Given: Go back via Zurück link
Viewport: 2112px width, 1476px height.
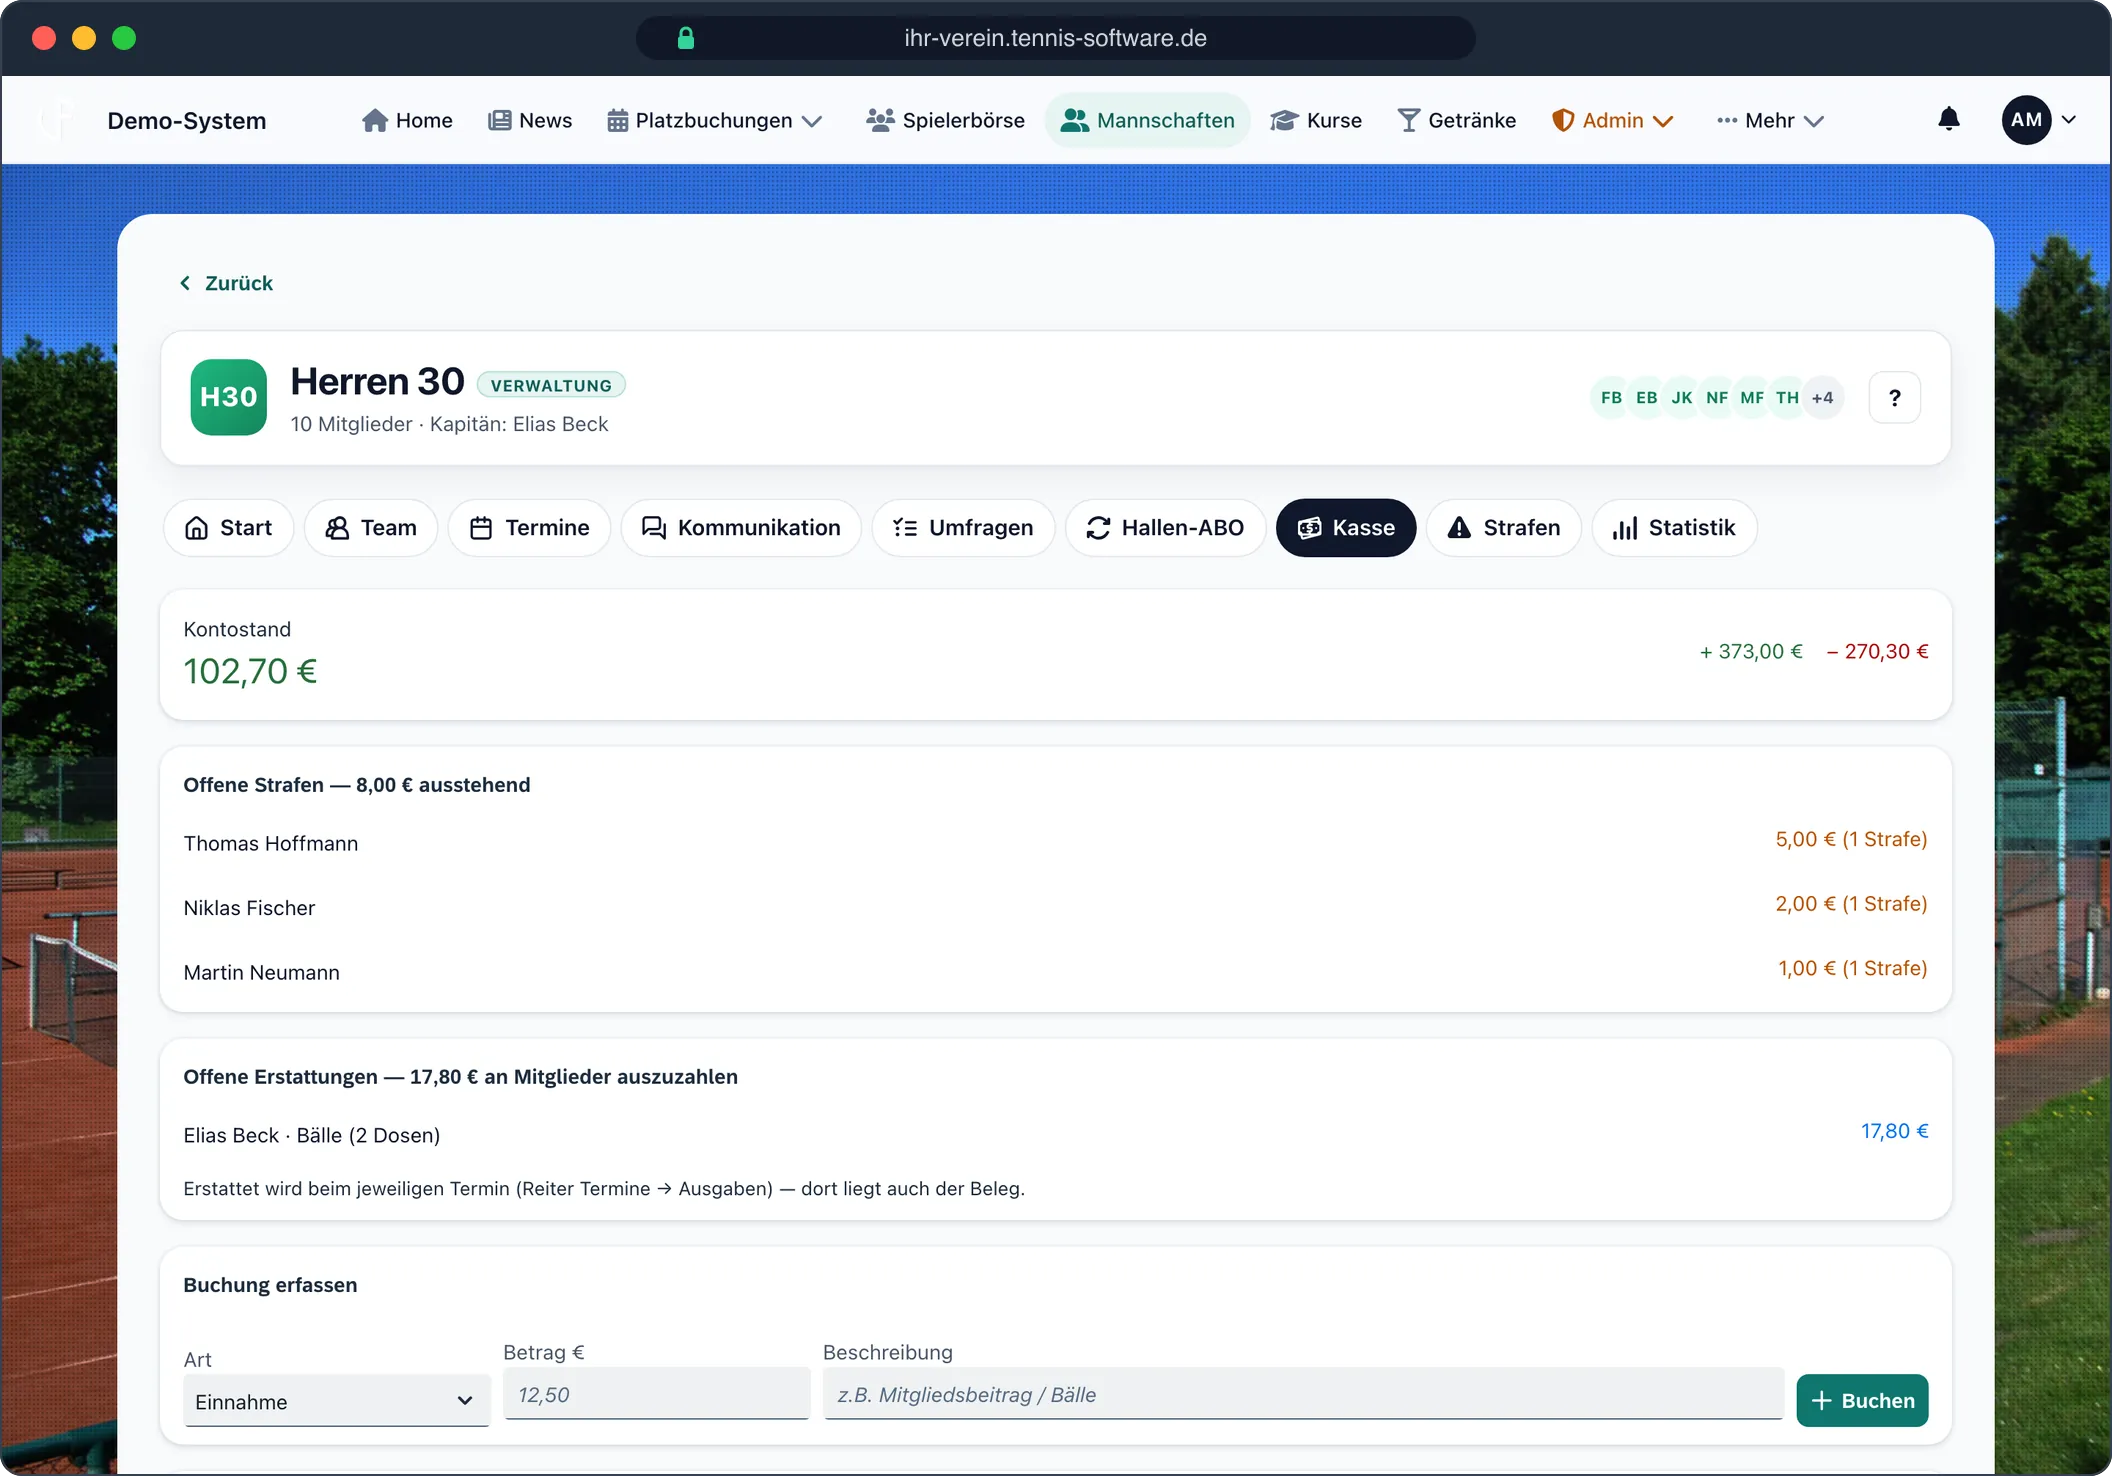Looking at the screenshot, I should [x=226, y=283].
